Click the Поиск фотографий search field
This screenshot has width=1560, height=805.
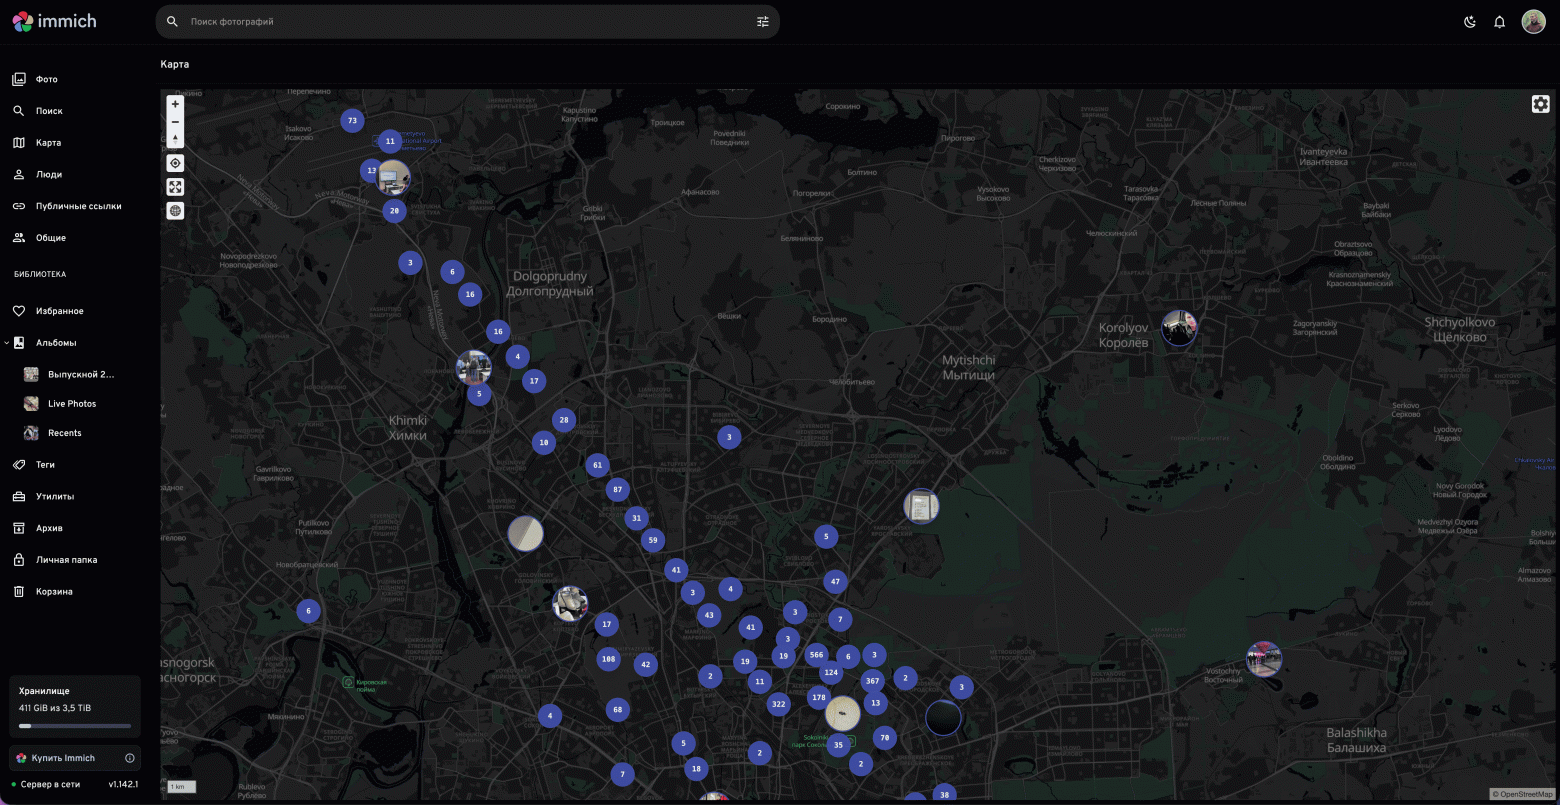468,21
